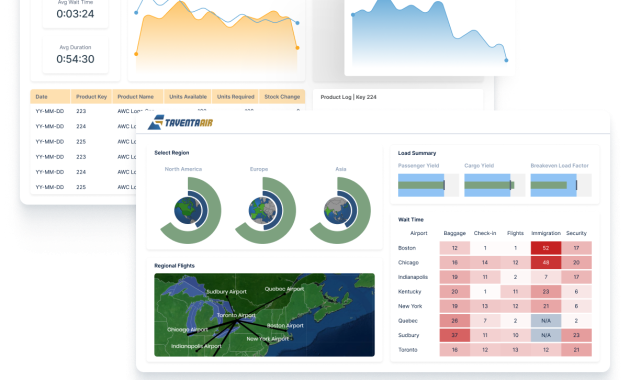Image resolution: width=630 pixels, height=380 pixels.
Task: Click Date column header in back window
Action: click(x=50, y=97)
